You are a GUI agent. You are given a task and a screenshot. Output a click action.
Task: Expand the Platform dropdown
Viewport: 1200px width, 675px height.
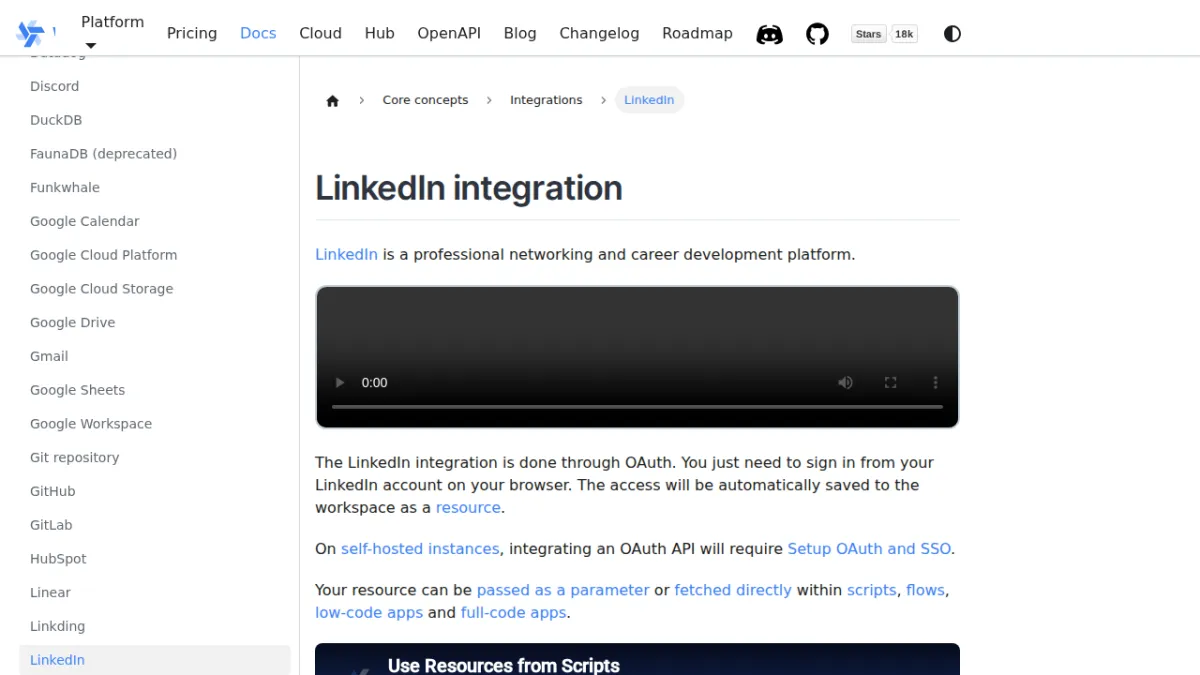point(112,32)
